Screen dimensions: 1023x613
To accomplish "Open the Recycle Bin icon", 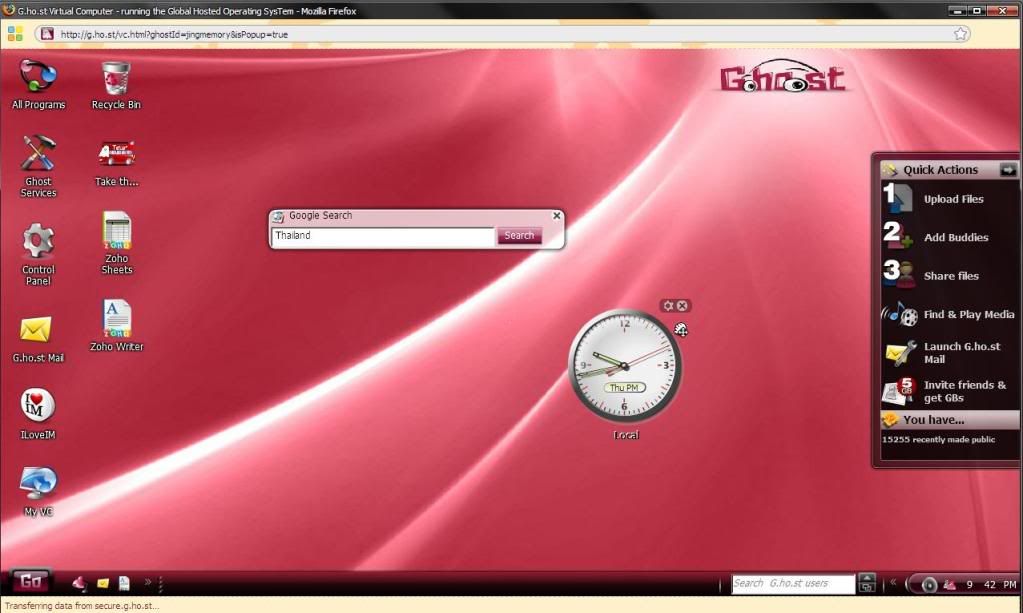I will (x=116, y=85).
